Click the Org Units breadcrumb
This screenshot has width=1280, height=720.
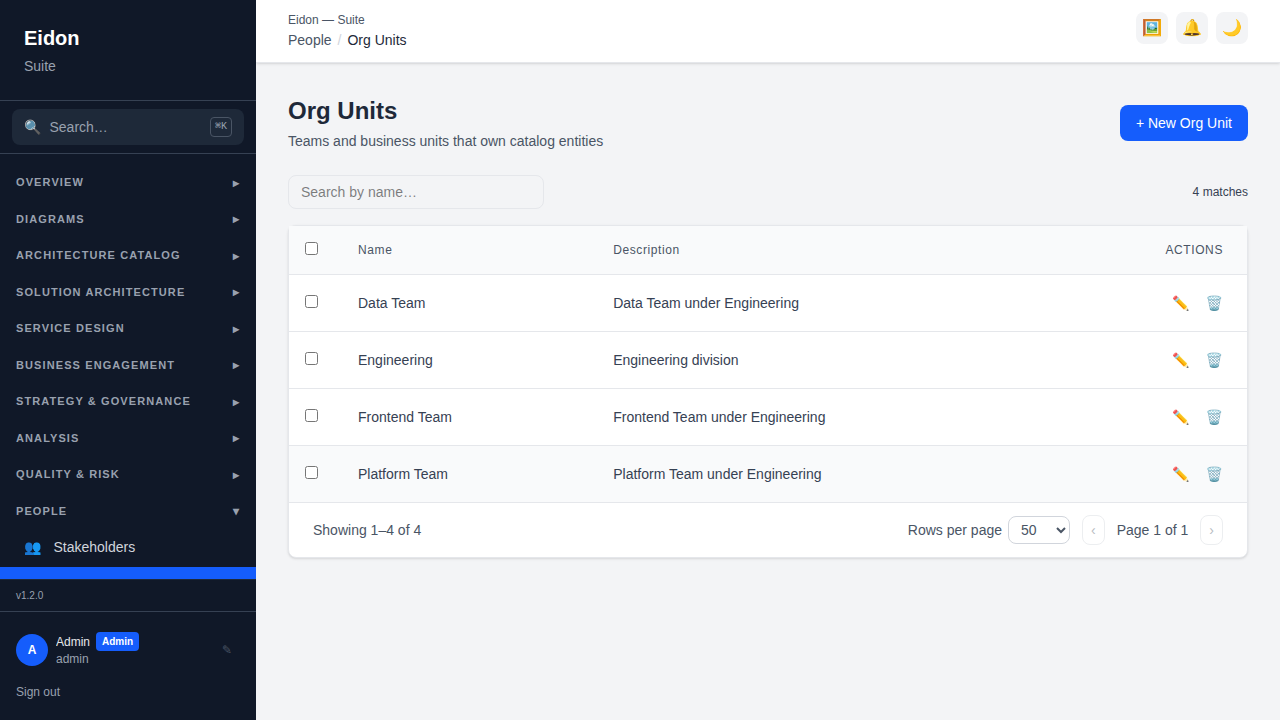coord(377,40)
